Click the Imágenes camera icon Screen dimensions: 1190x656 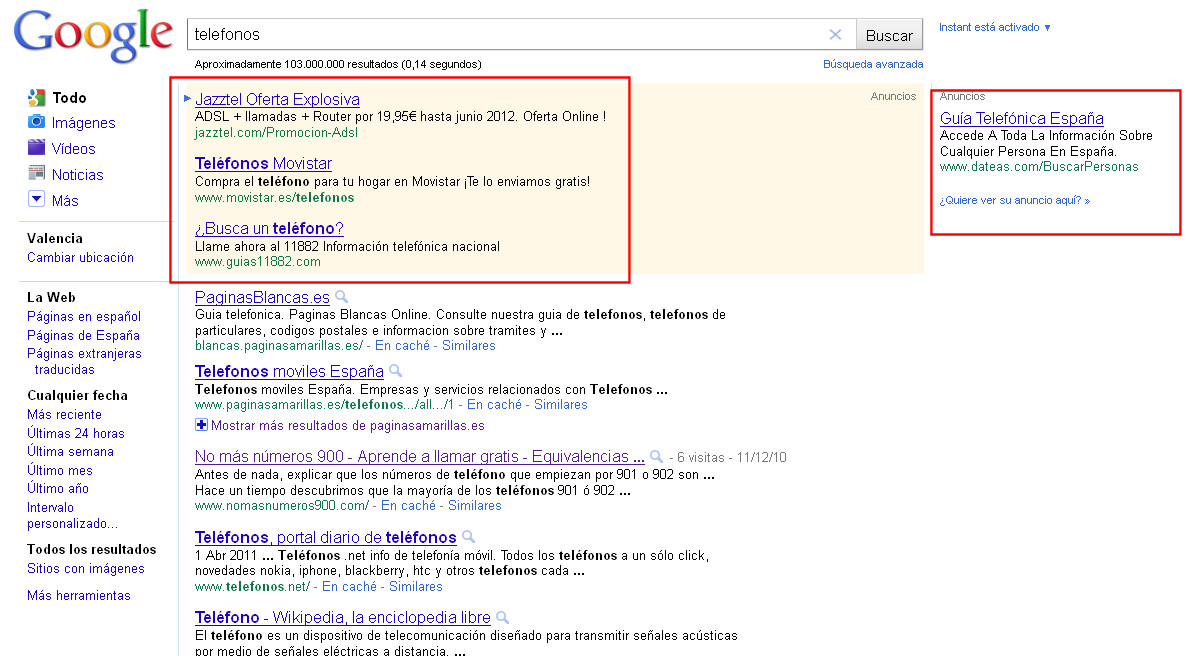point(36,122)
